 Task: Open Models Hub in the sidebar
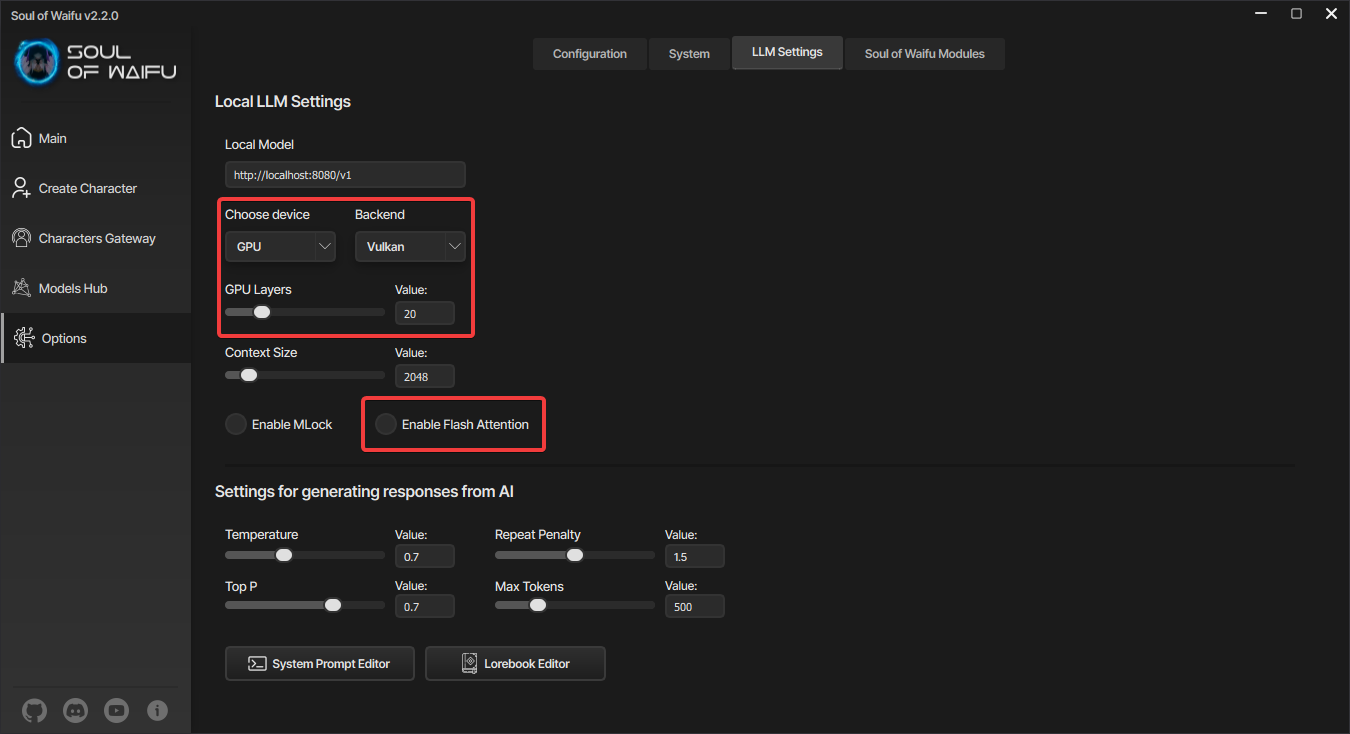click(96, 288)
